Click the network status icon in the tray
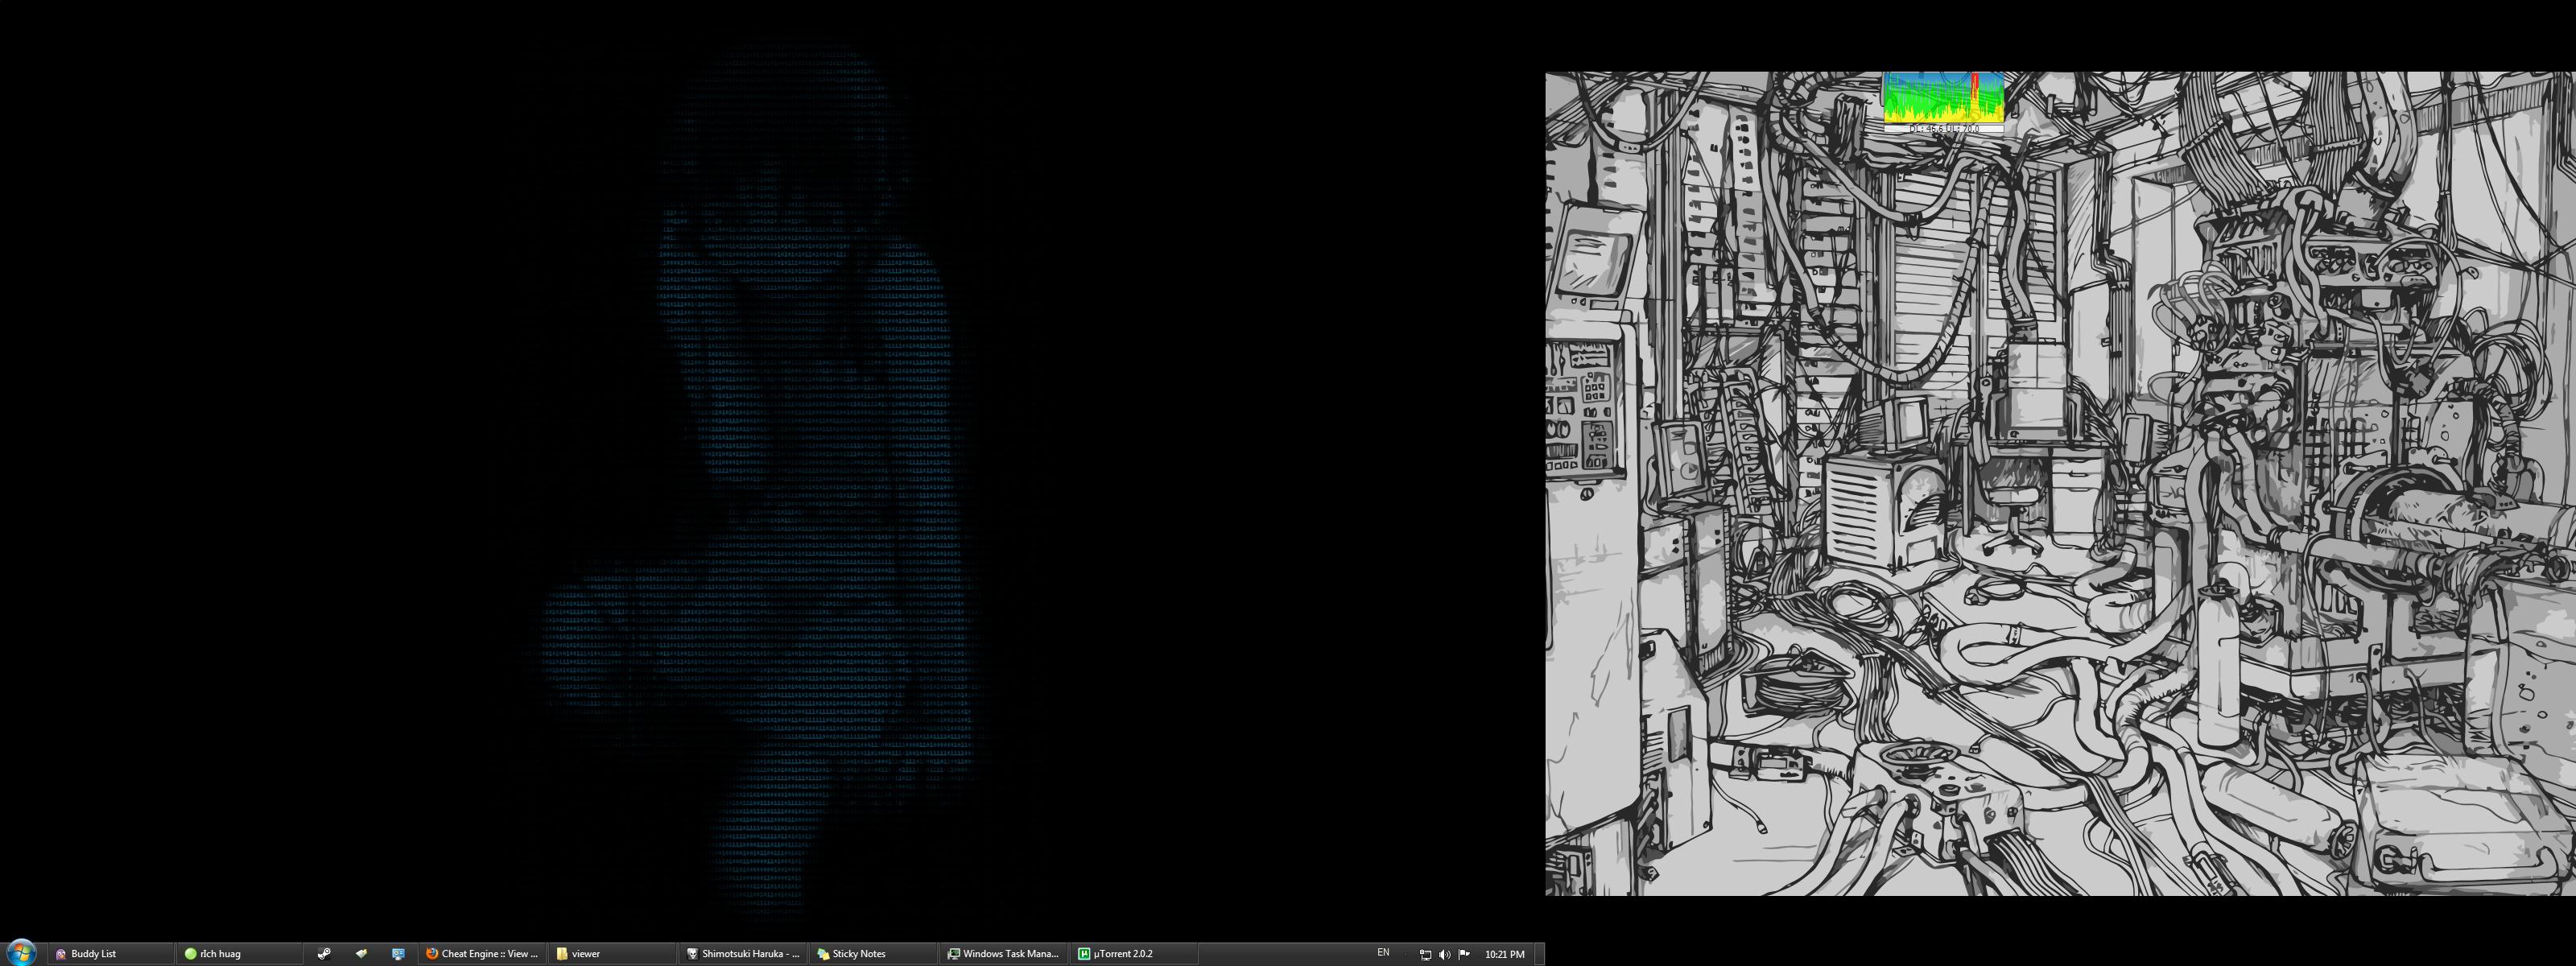The width and height of the screenshot is (2576, 966). (x=1427, y=955)
